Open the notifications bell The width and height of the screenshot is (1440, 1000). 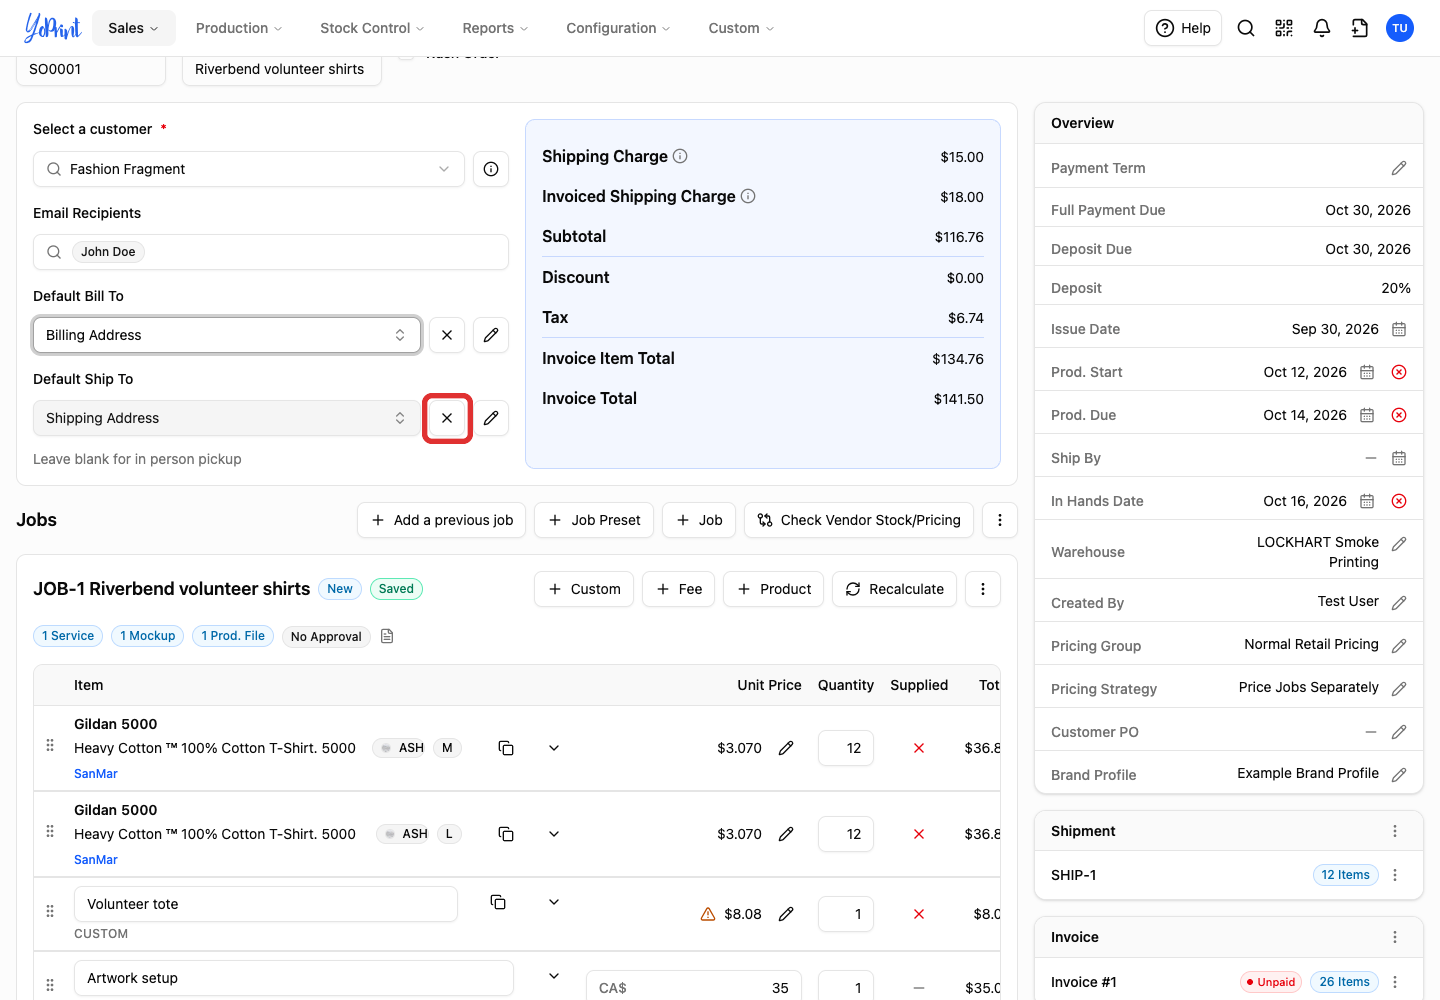pyautogui.click(x=1322, y=28)
